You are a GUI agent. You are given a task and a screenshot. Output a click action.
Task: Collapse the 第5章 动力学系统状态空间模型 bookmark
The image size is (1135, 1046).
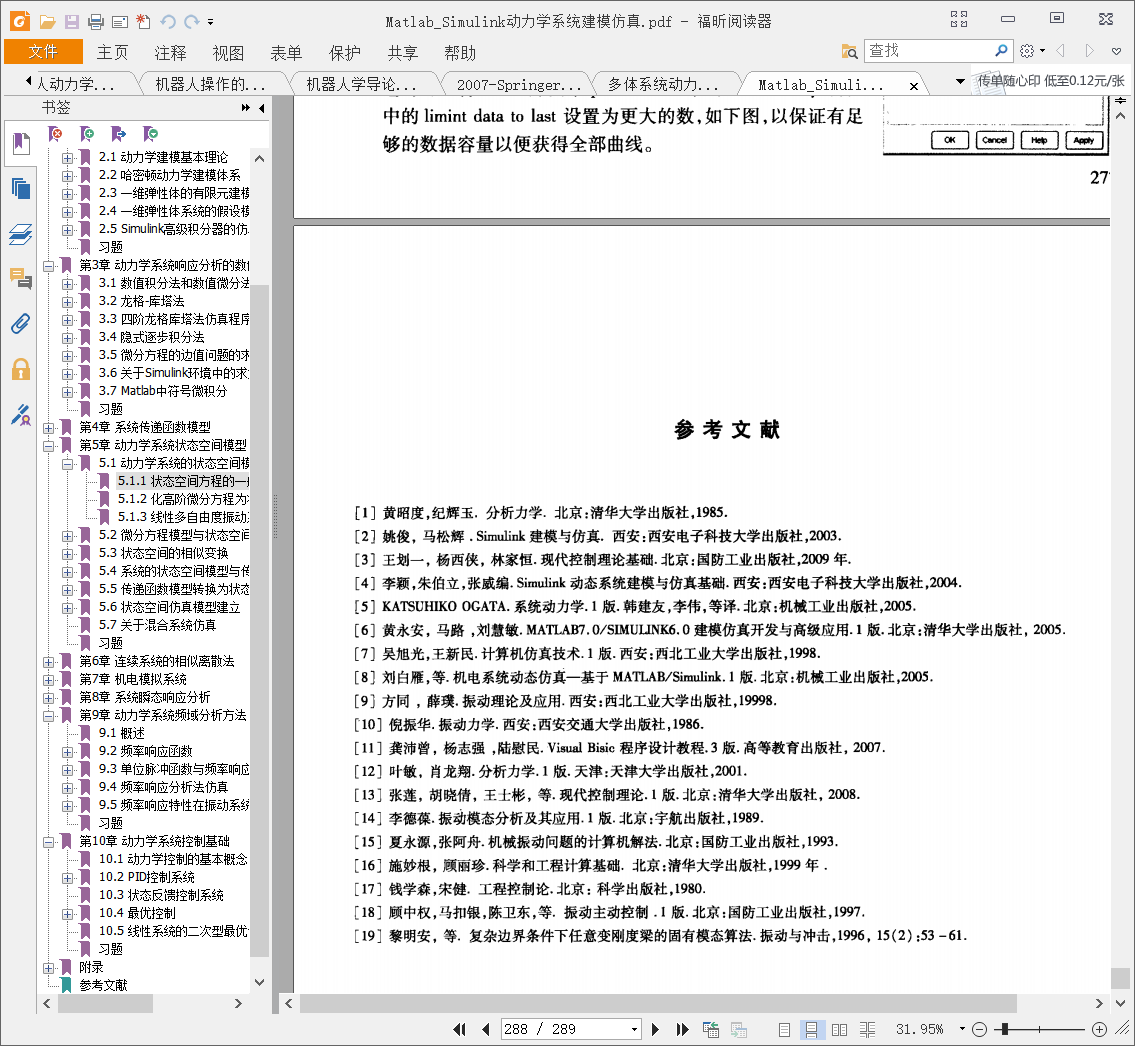(x=48, y=446)
